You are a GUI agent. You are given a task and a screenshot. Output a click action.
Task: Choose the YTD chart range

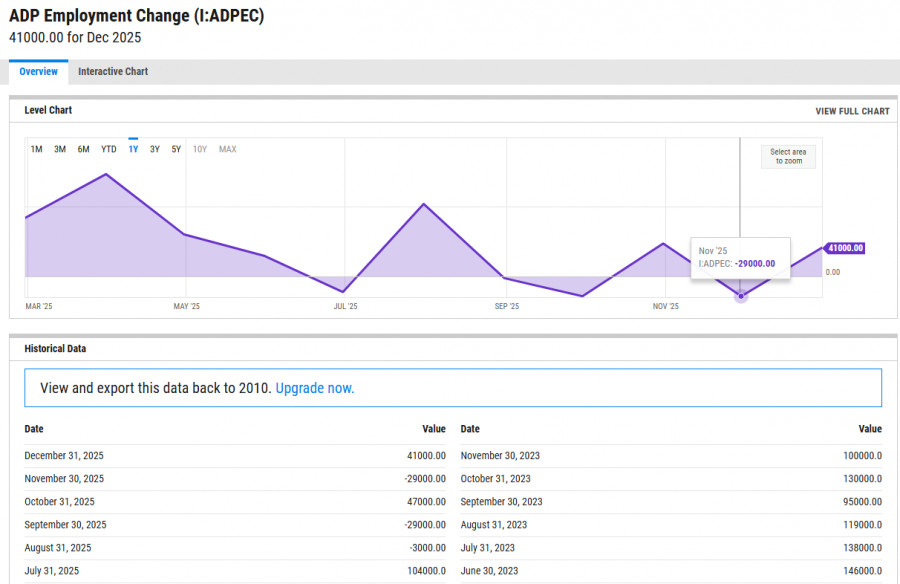click(108, 149)
